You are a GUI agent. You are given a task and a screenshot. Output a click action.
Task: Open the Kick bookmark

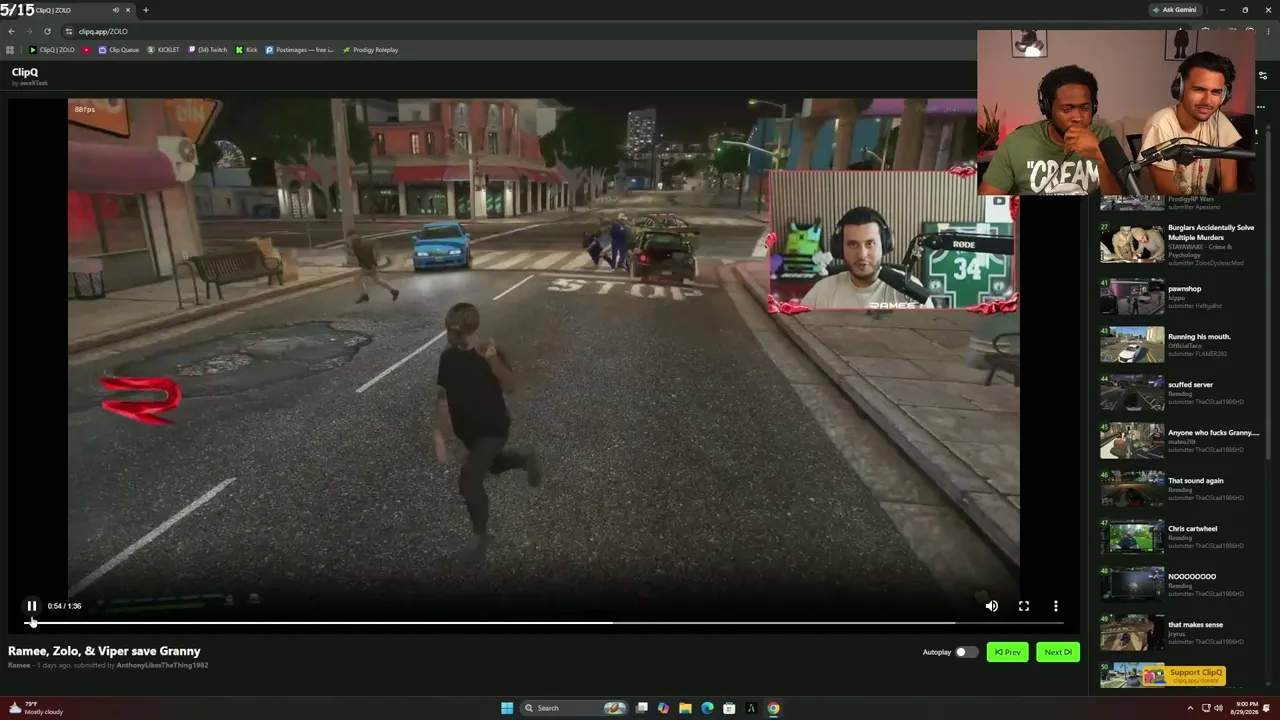tap(247, 50)
